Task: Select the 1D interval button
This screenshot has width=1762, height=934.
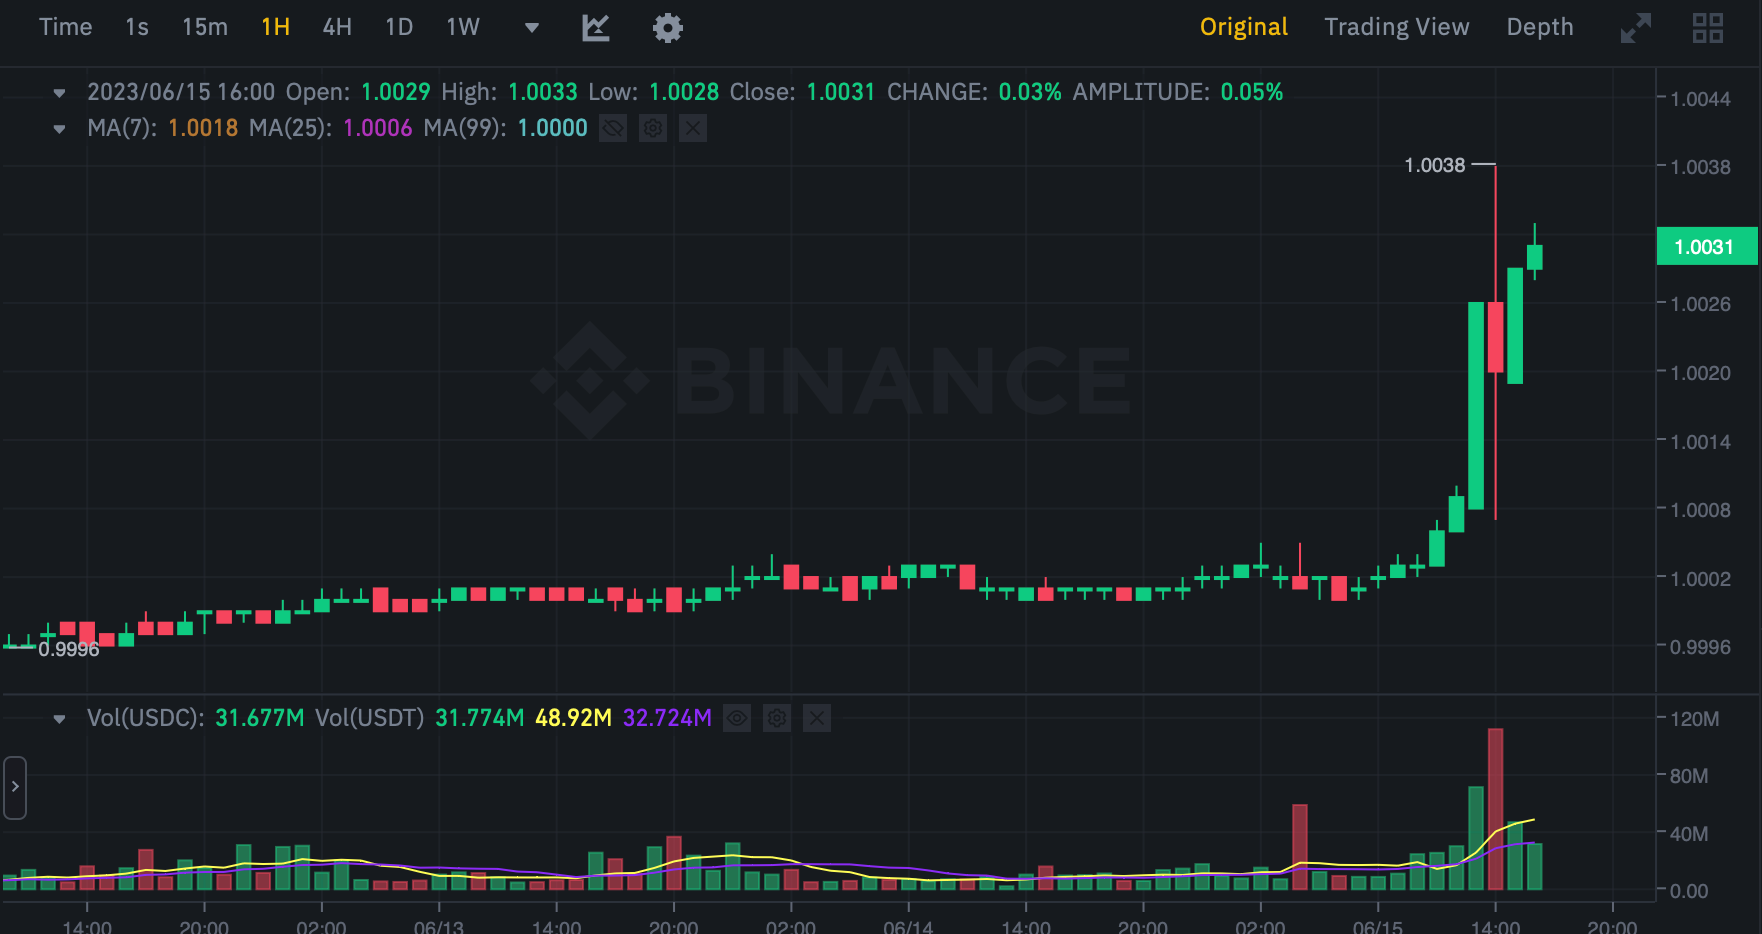Action: tap(399, 27)
